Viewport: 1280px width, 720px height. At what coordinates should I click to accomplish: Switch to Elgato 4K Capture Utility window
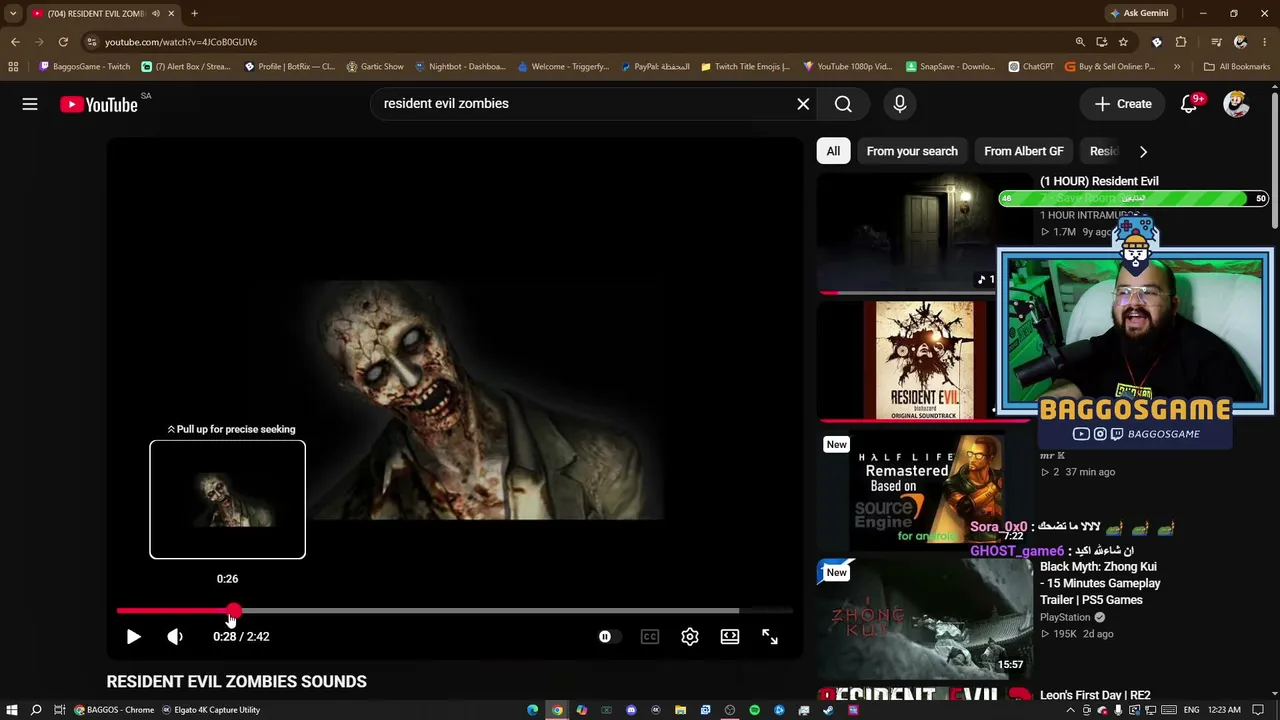click(x=210, y=710)
